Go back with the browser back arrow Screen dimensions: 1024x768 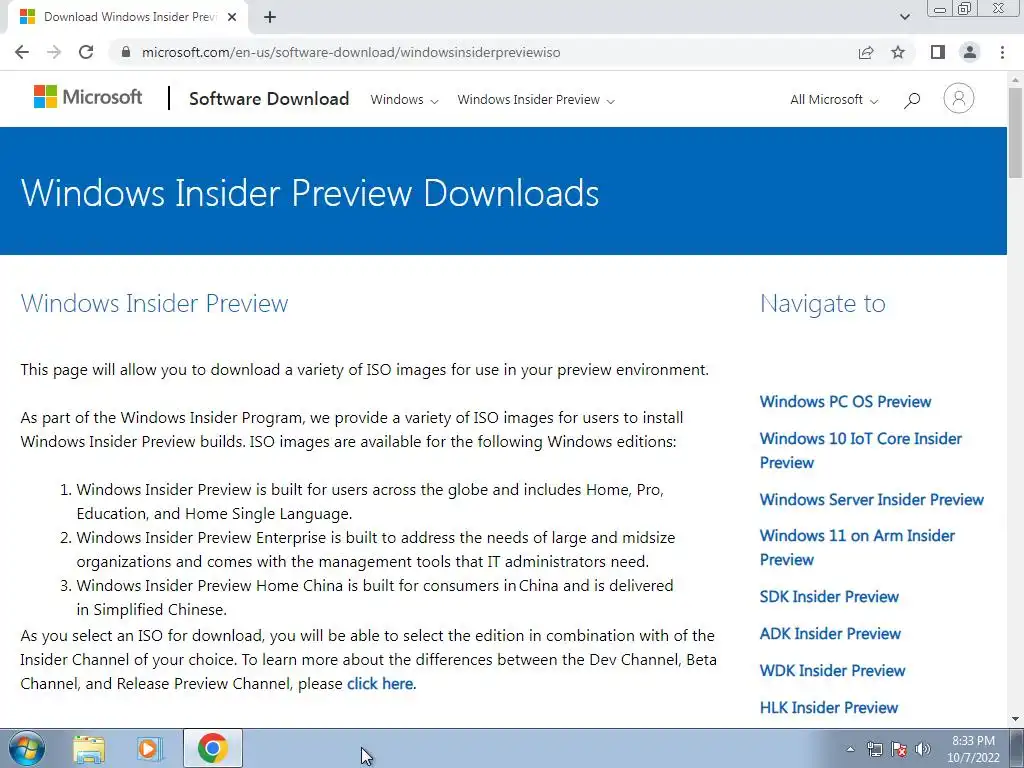point(22,52)
